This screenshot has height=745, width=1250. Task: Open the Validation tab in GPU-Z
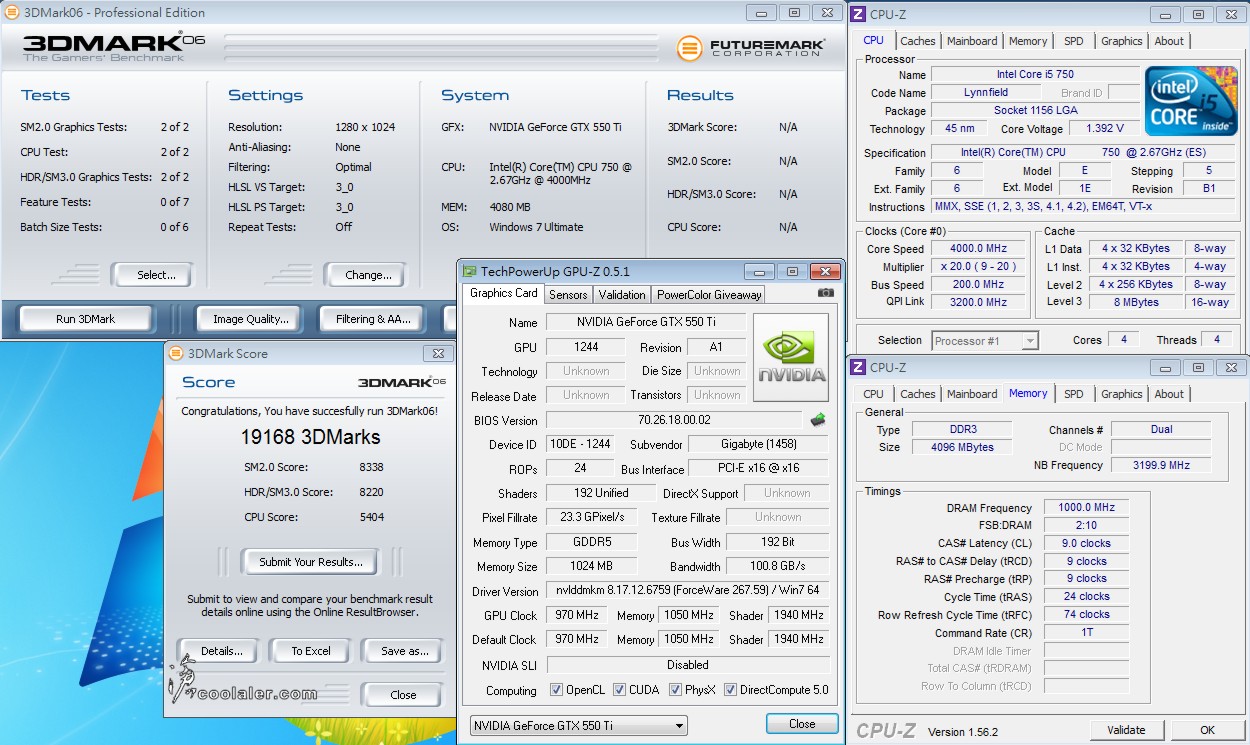622,294
